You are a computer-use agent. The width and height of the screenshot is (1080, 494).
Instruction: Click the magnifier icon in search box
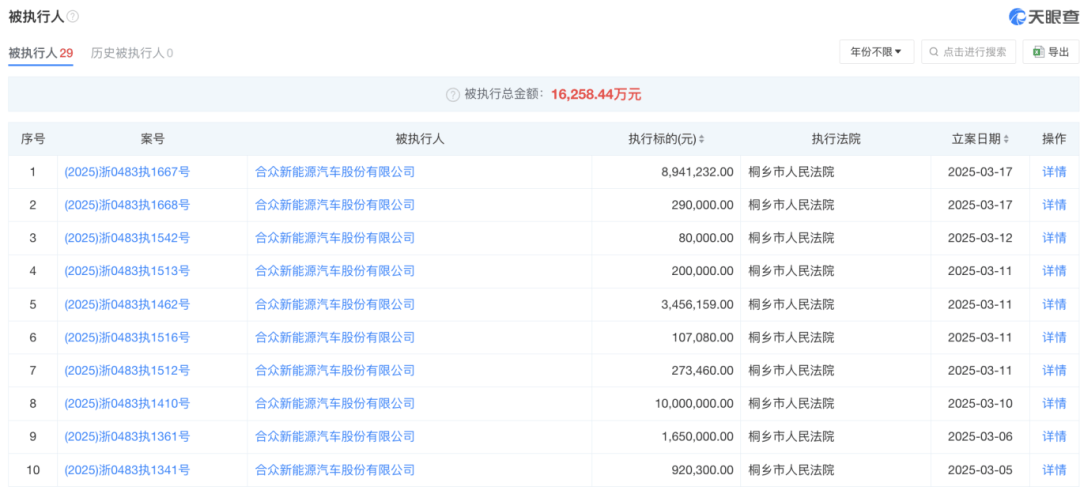934,52
